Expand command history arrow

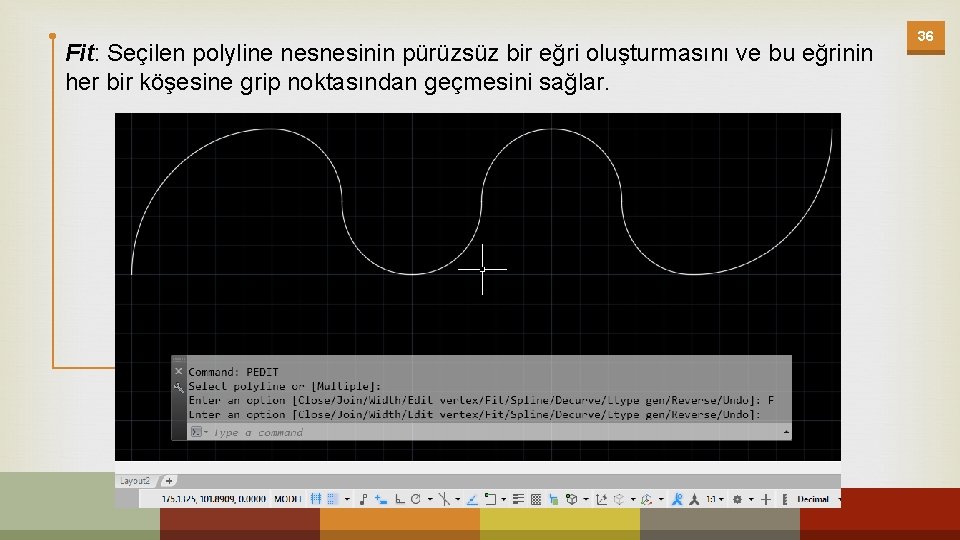(786, 432)
